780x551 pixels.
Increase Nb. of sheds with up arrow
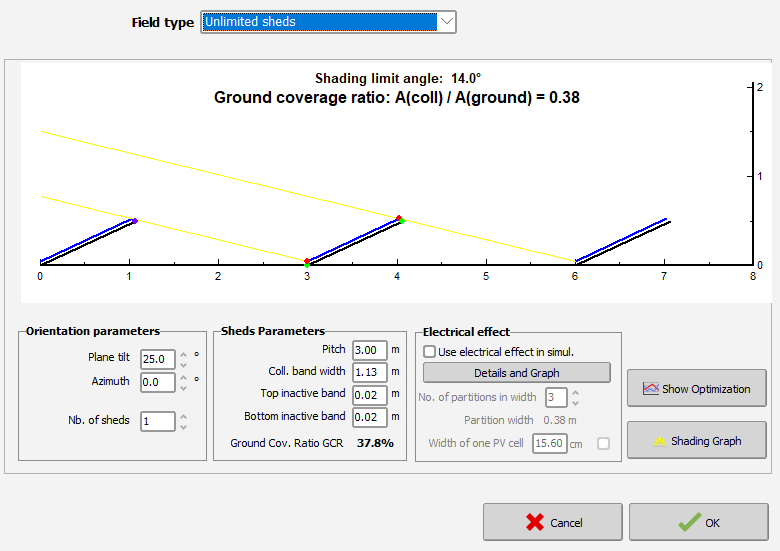[183, 416]
